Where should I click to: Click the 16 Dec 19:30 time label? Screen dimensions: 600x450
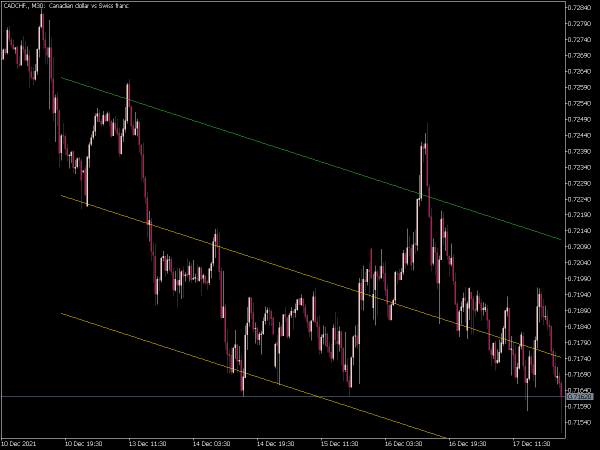(468, 441)
